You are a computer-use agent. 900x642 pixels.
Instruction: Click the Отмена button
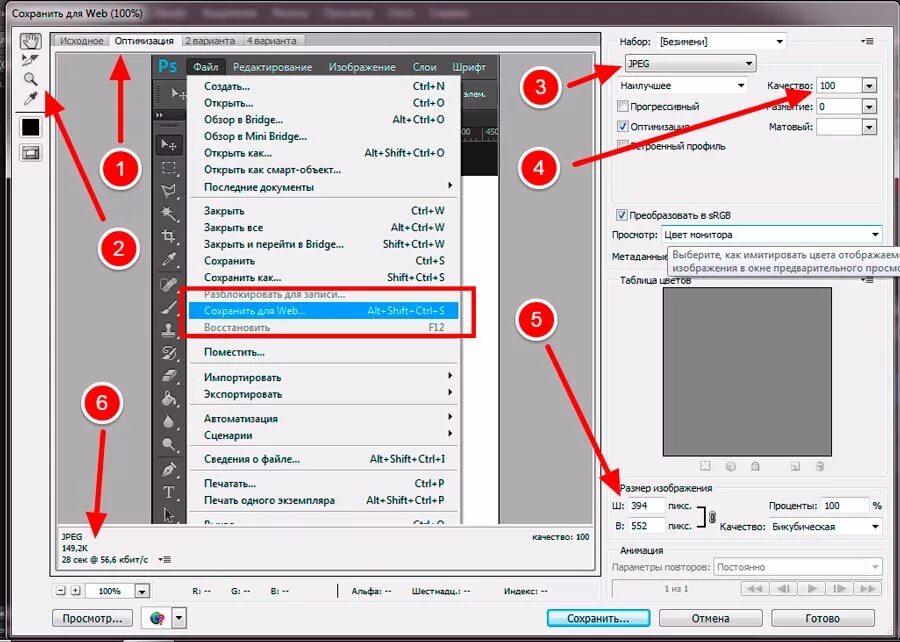711,618
